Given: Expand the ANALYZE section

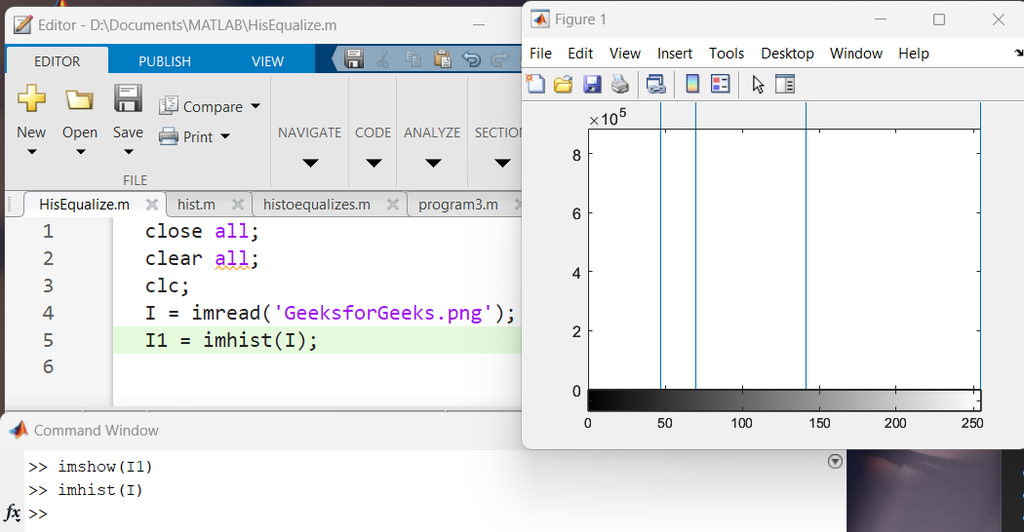Looking at the screenshot, I should coord(433,163).
